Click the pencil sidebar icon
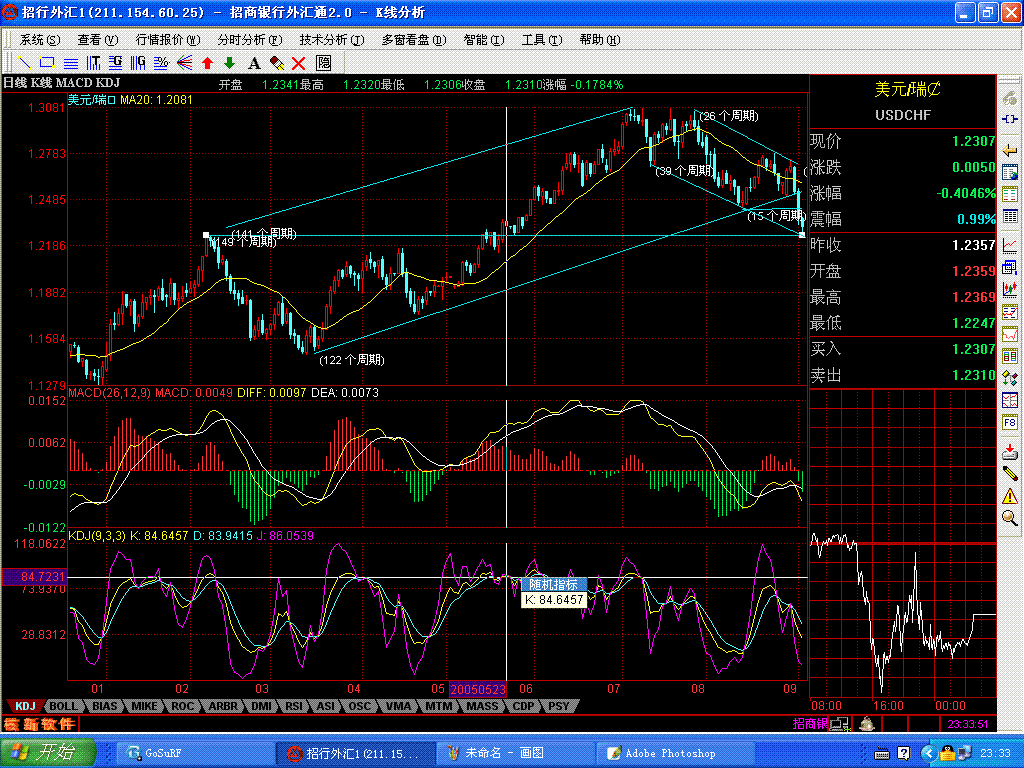Image resolution: width=1024 pixels, height=768 pixels. (1010, 473)
